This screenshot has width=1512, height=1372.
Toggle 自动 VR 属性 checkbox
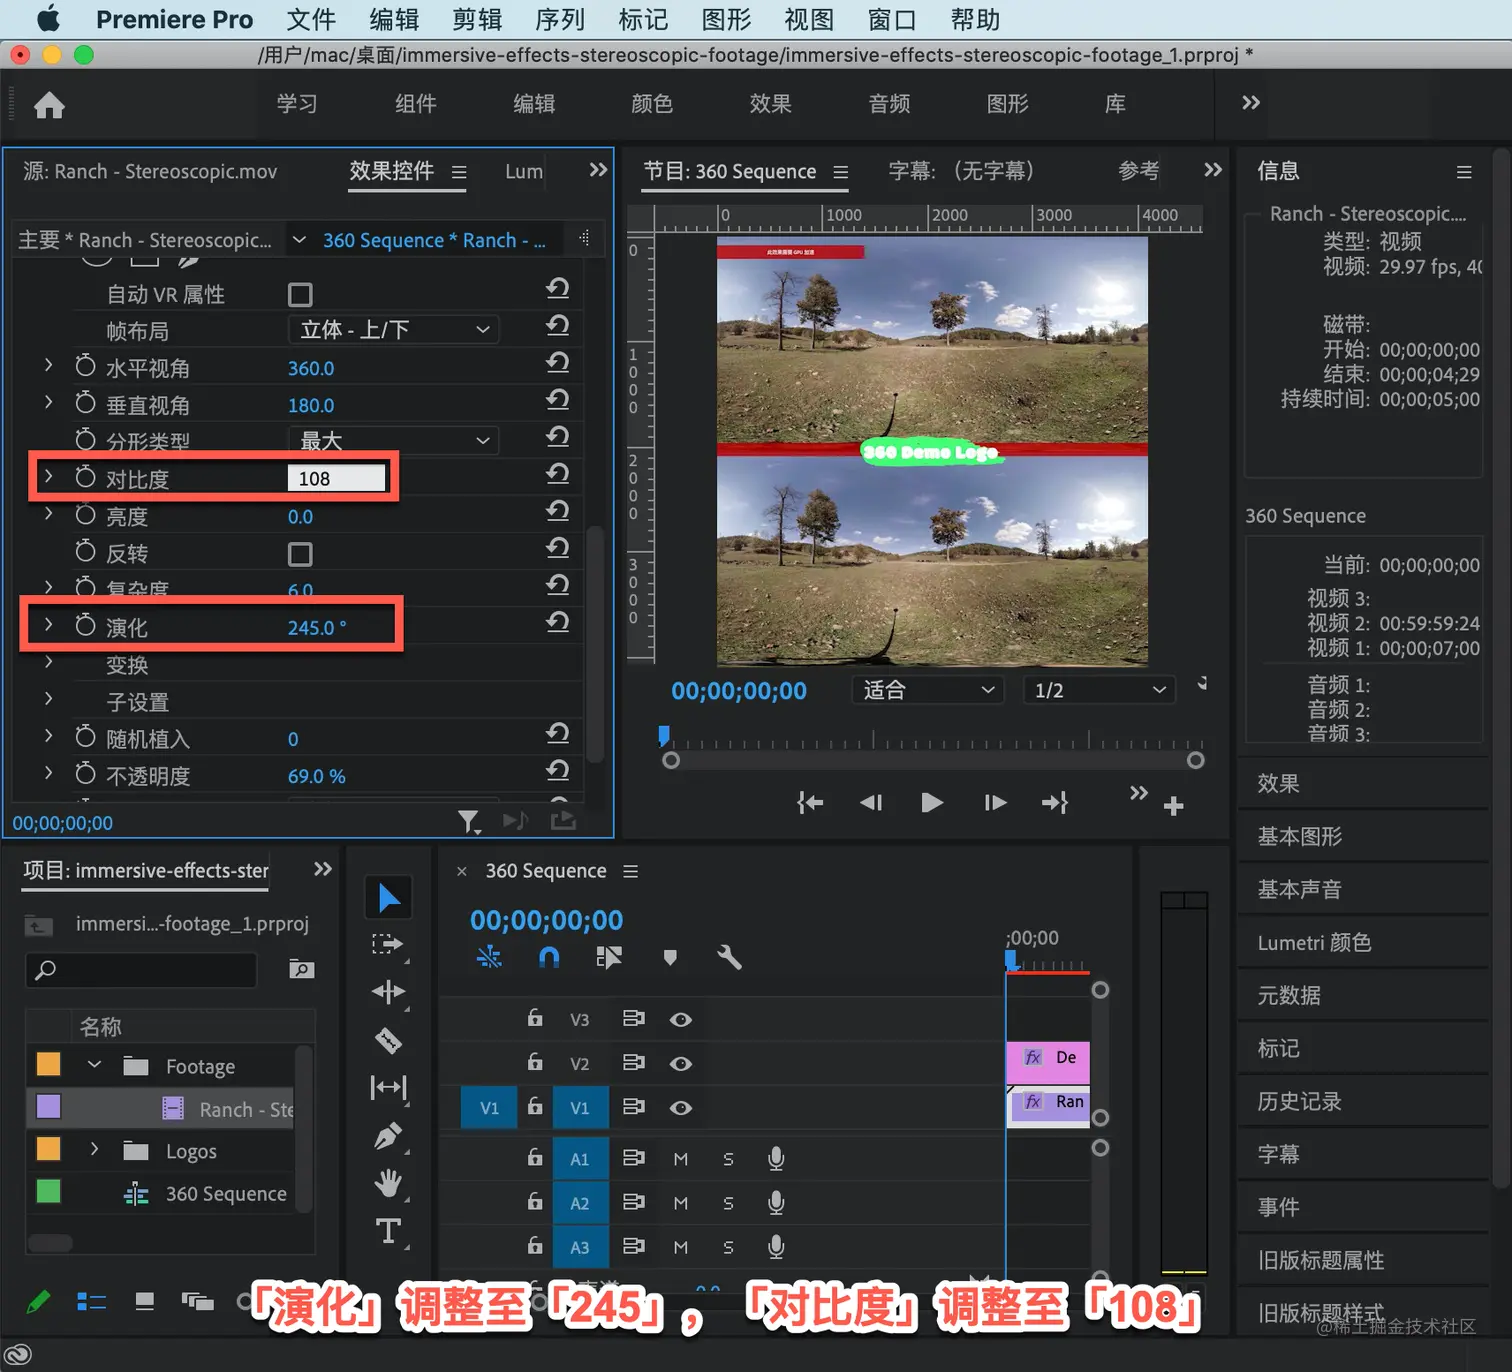pos(300,294)
